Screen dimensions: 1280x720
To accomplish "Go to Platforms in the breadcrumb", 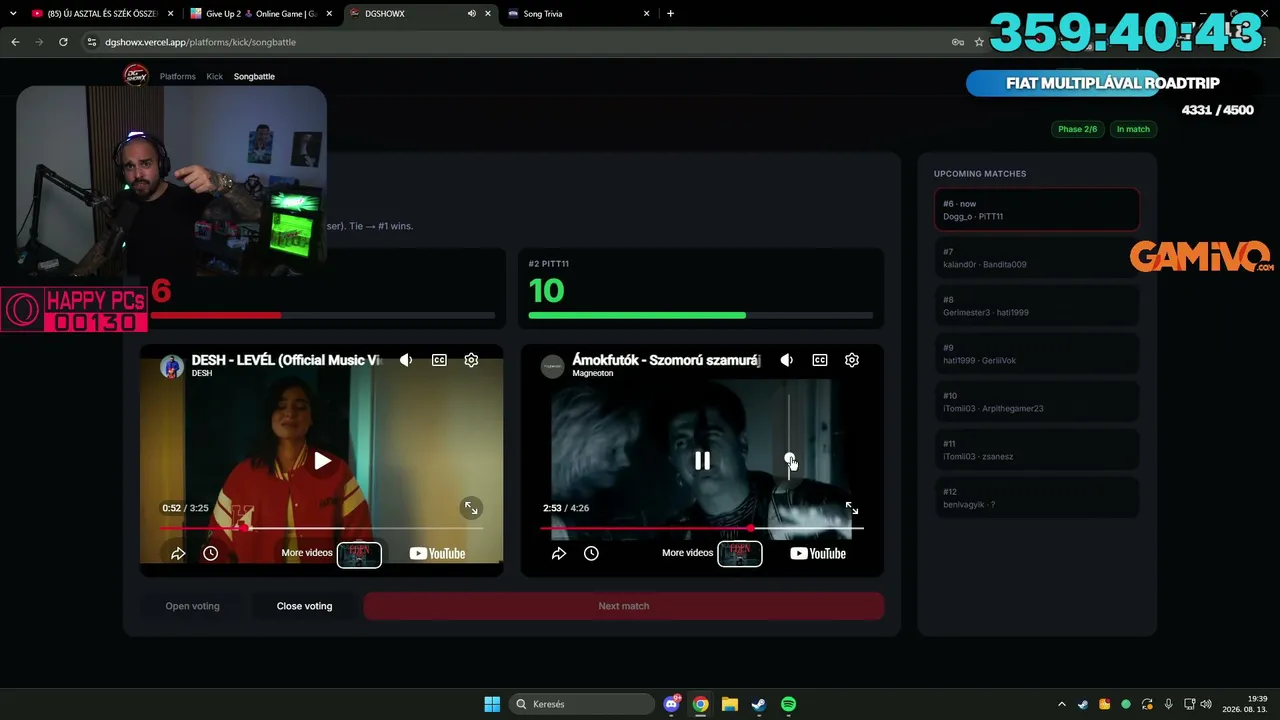I will coord(178,76).
